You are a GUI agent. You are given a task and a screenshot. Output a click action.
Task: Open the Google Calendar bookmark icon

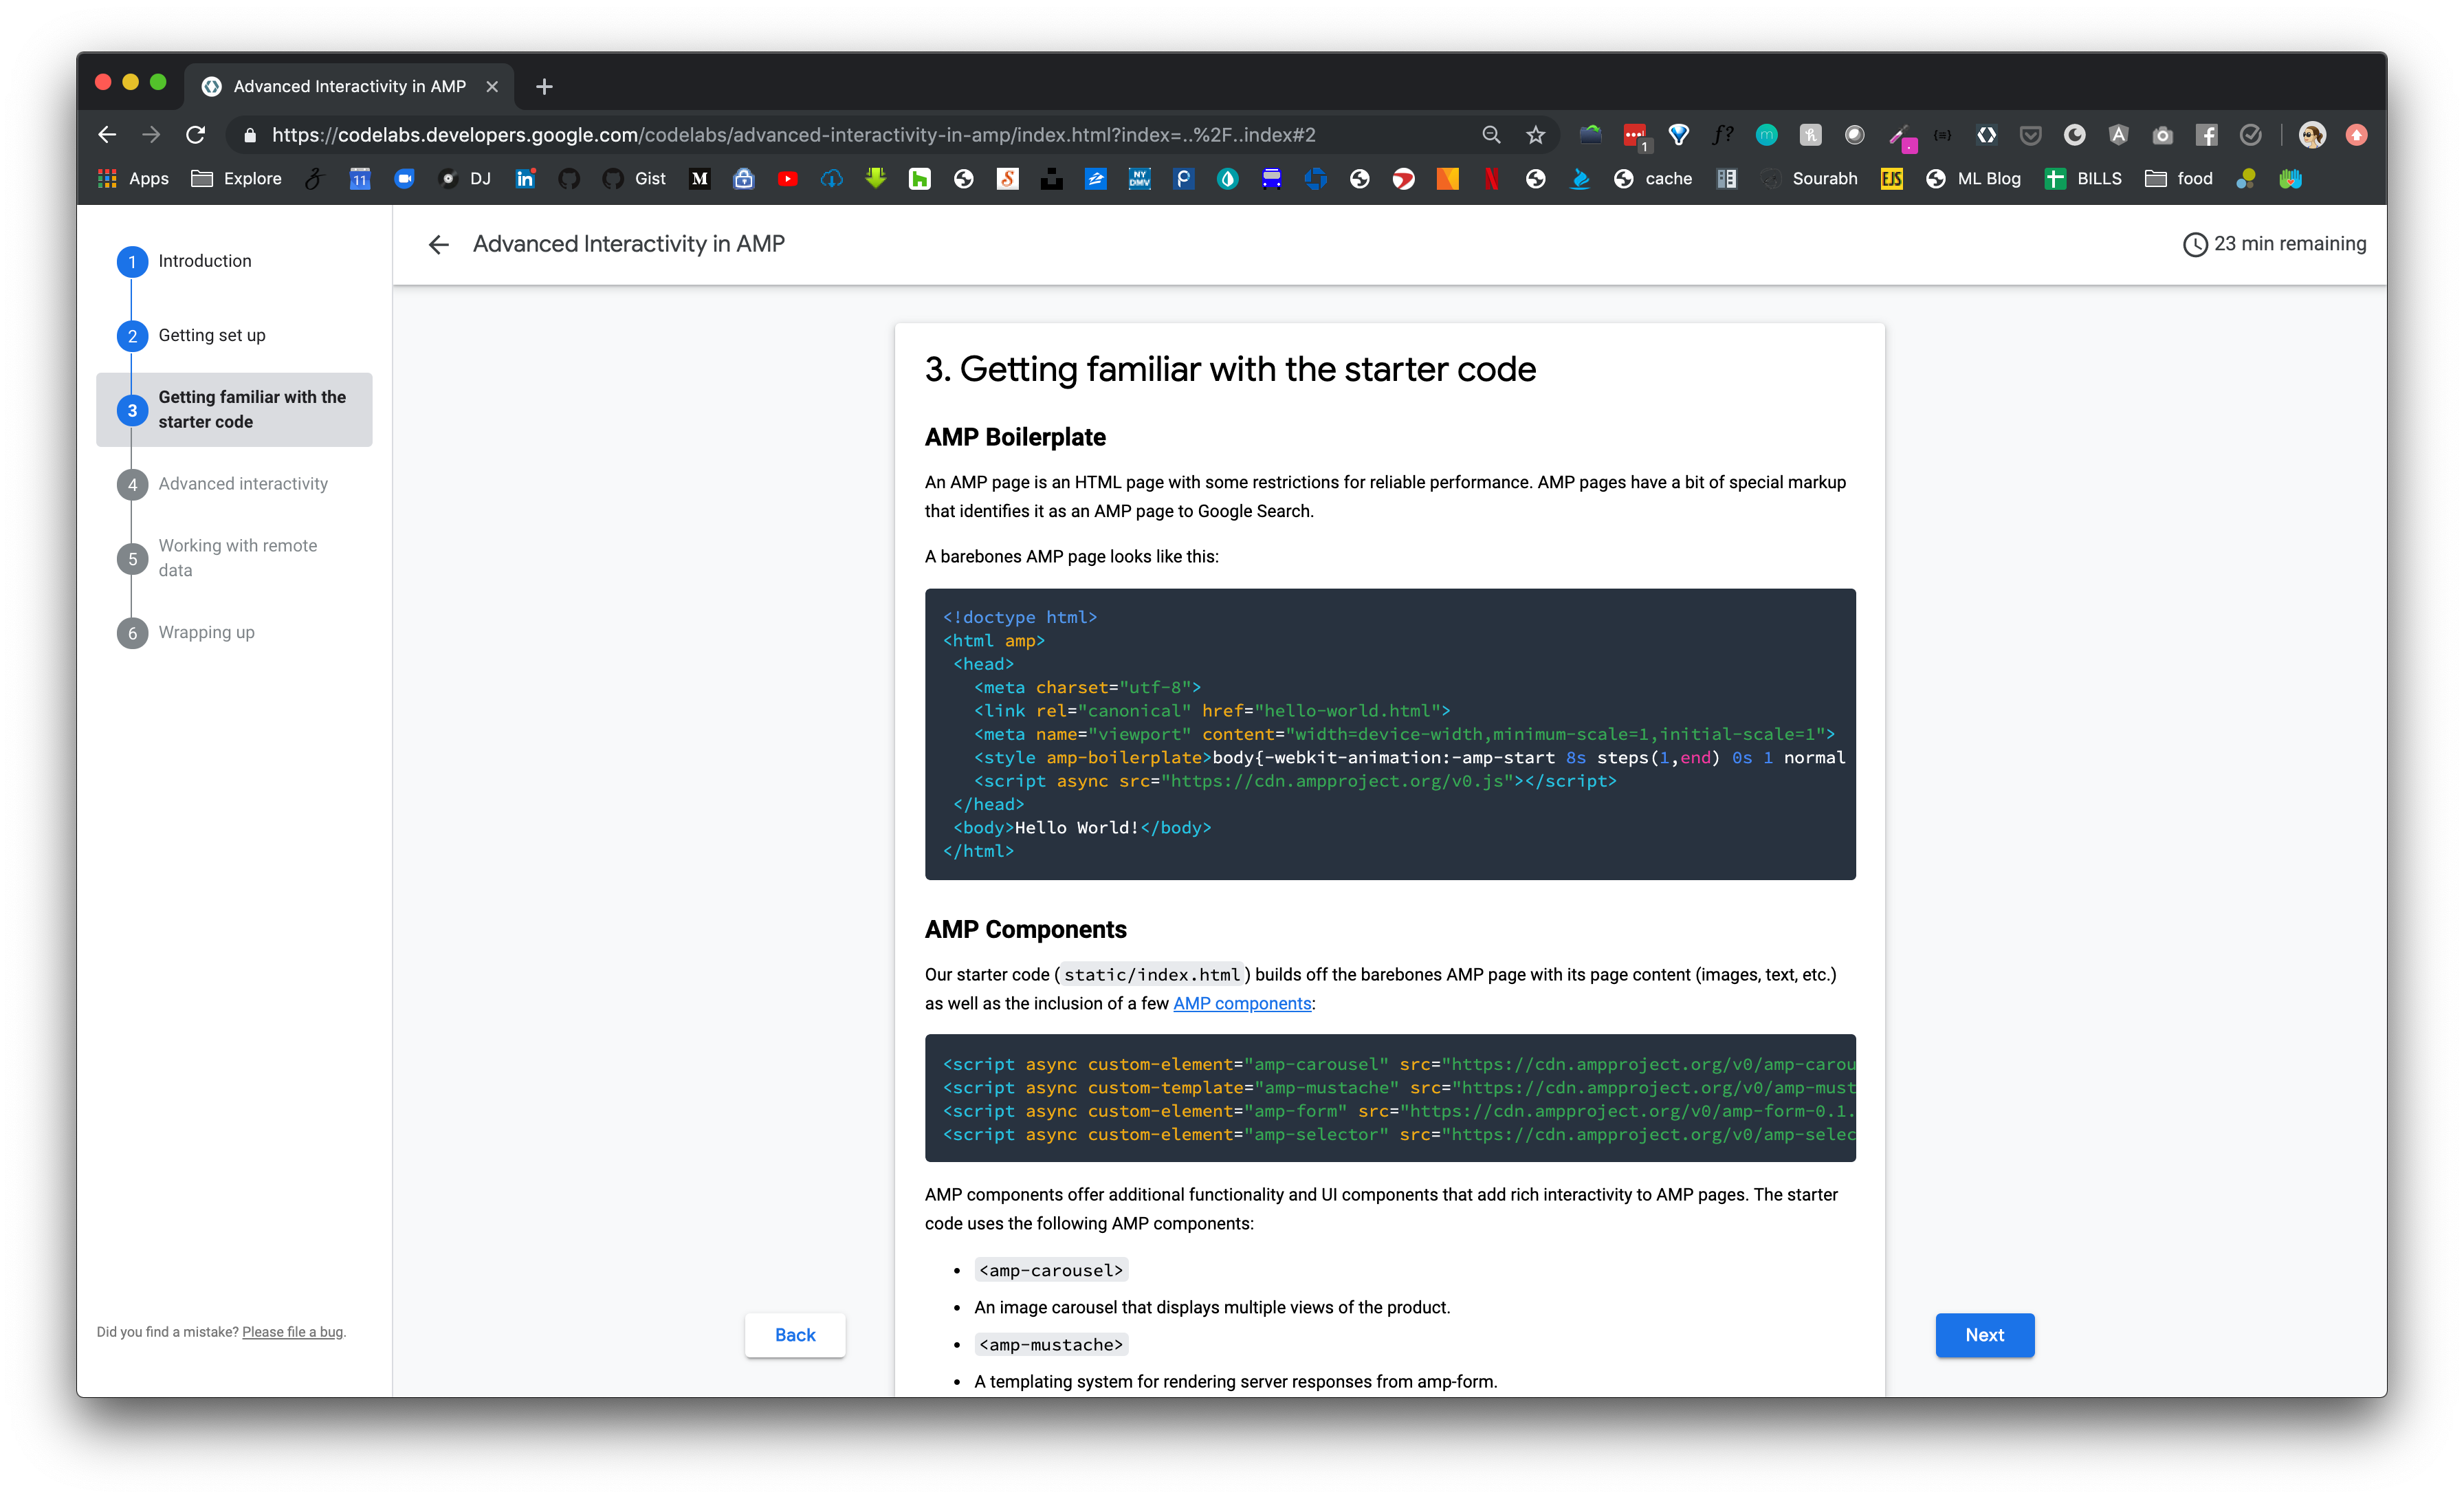[360, 179]
